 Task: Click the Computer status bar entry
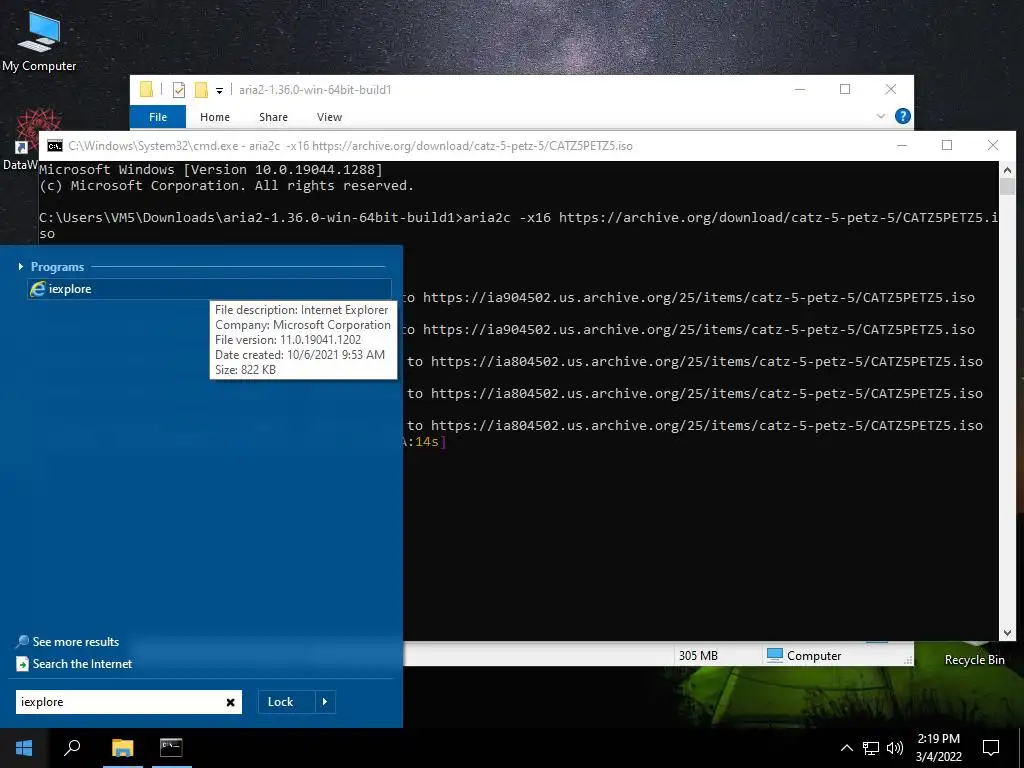(804, 656)
